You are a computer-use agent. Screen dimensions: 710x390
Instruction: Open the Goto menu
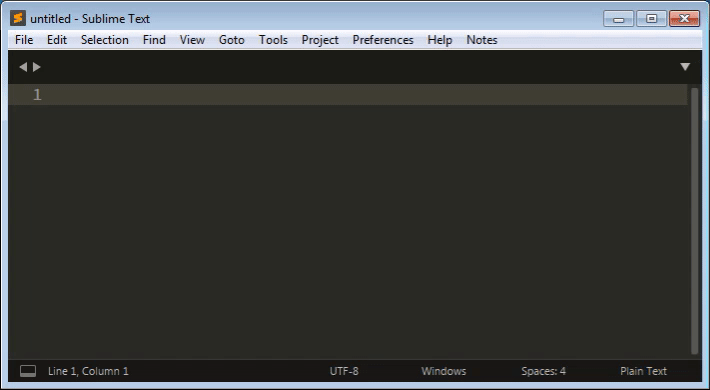tap(231, 40)
